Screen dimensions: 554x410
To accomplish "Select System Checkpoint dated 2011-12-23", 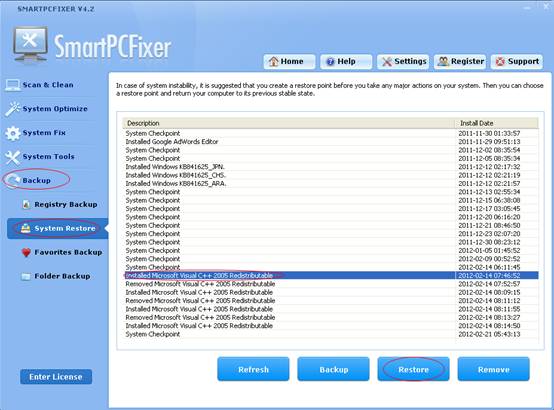I will click(x=331, y=234).
